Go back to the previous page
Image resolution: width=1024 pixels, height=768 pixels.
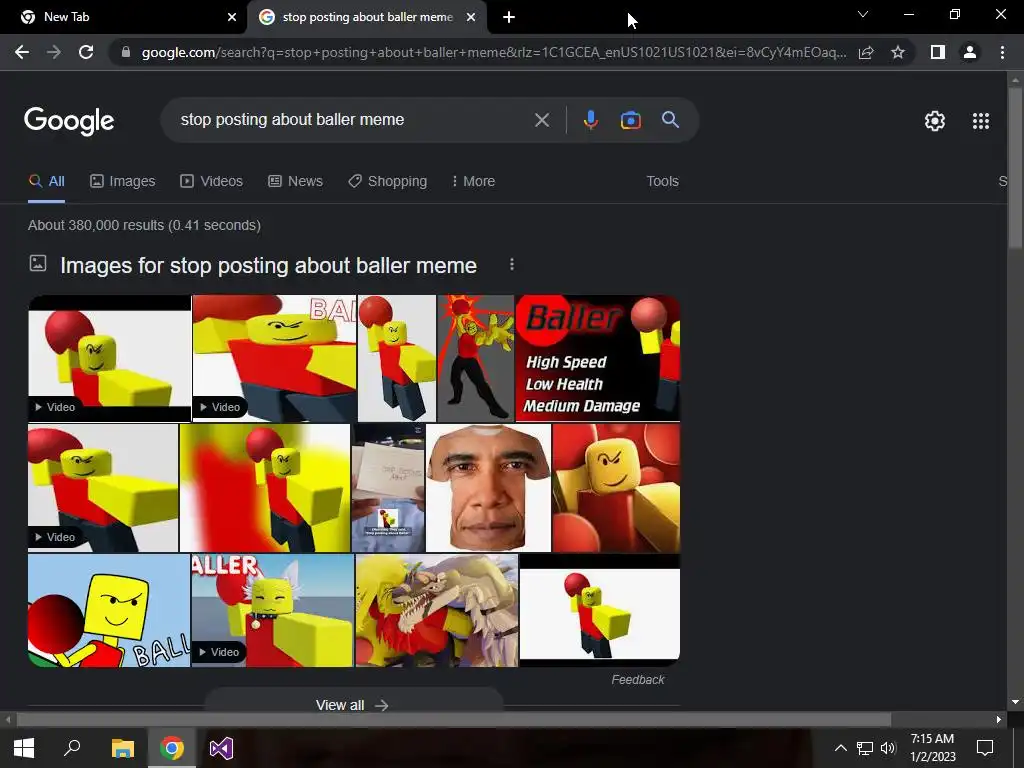(x=22, y=52)
